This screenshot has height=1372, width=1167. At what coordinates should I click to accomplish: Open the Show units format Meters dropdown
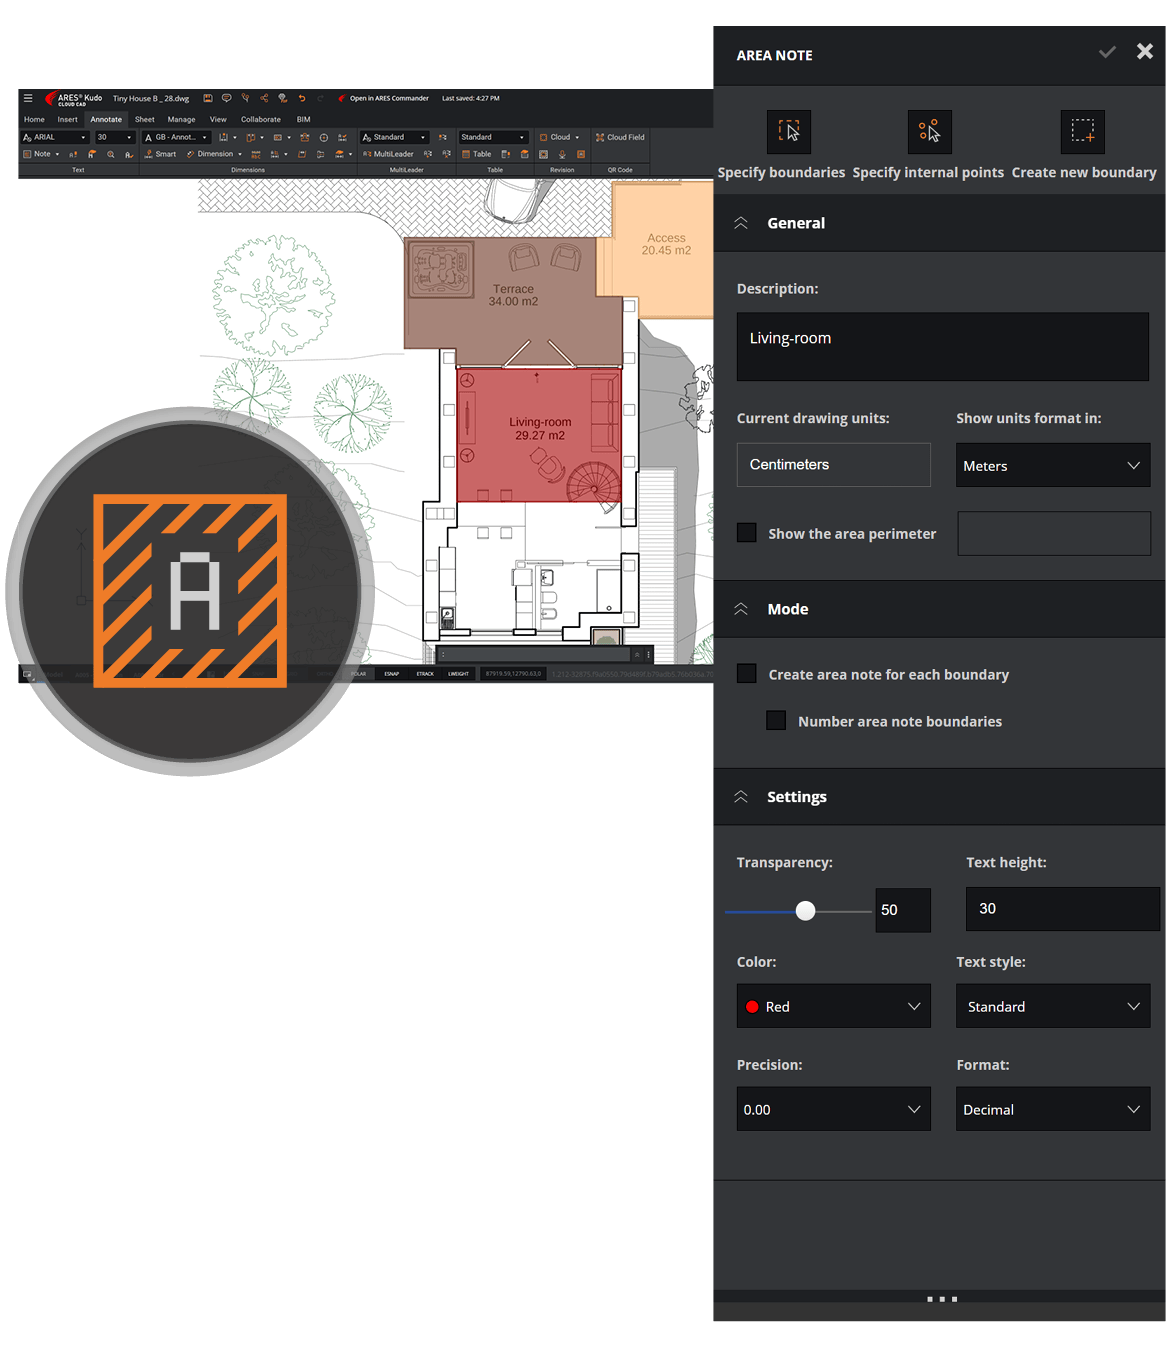point(1052,466)
